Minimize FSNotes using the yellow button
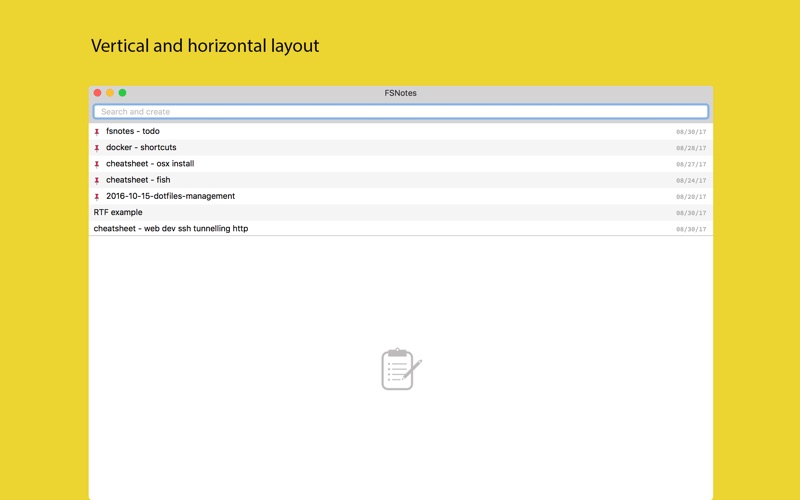The height and width of the screenshot is (500, 800). [x=110, y=93]
